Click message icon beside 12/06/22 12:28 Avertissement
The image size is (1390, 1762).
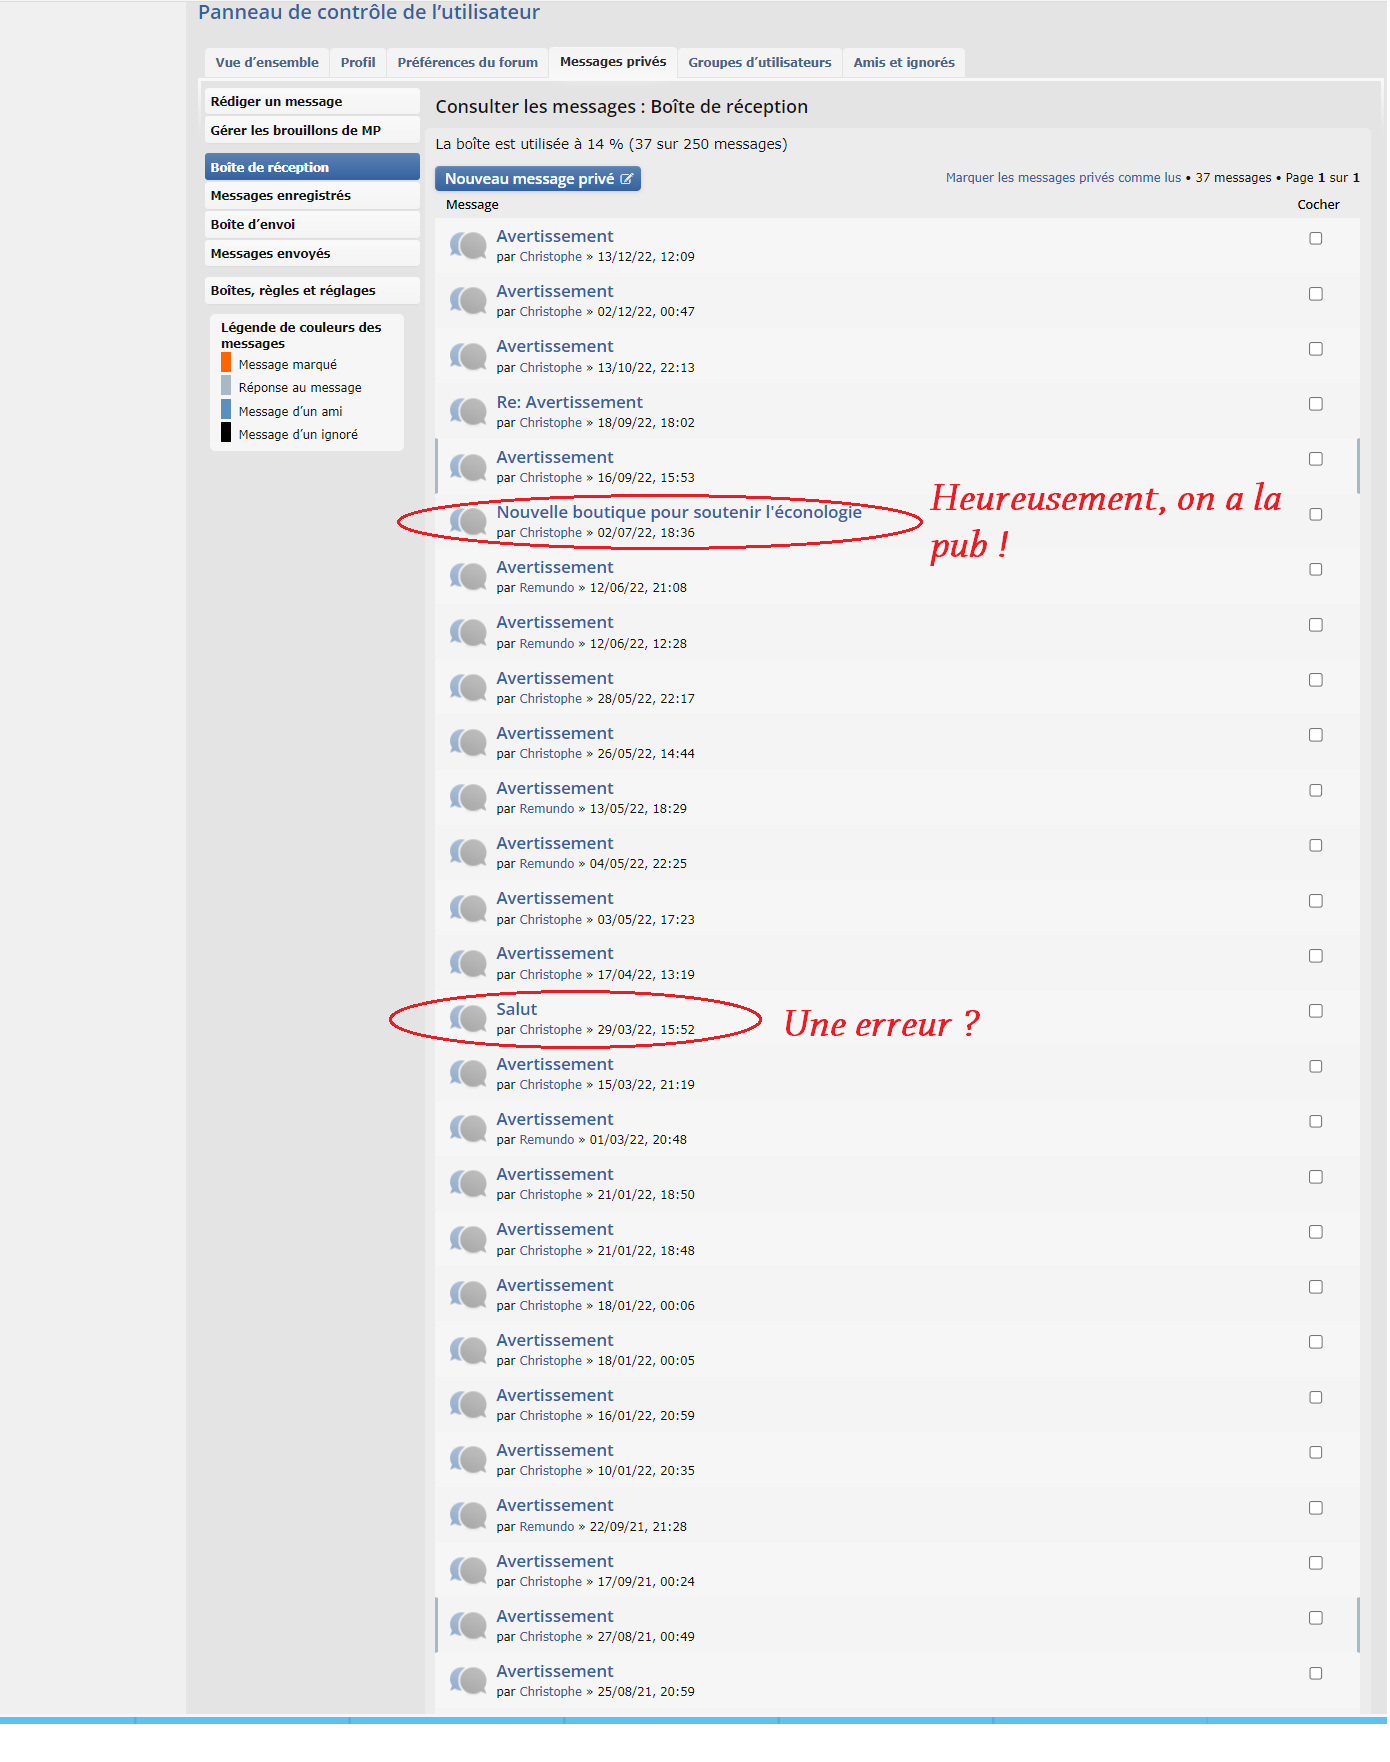click(468, 631)
